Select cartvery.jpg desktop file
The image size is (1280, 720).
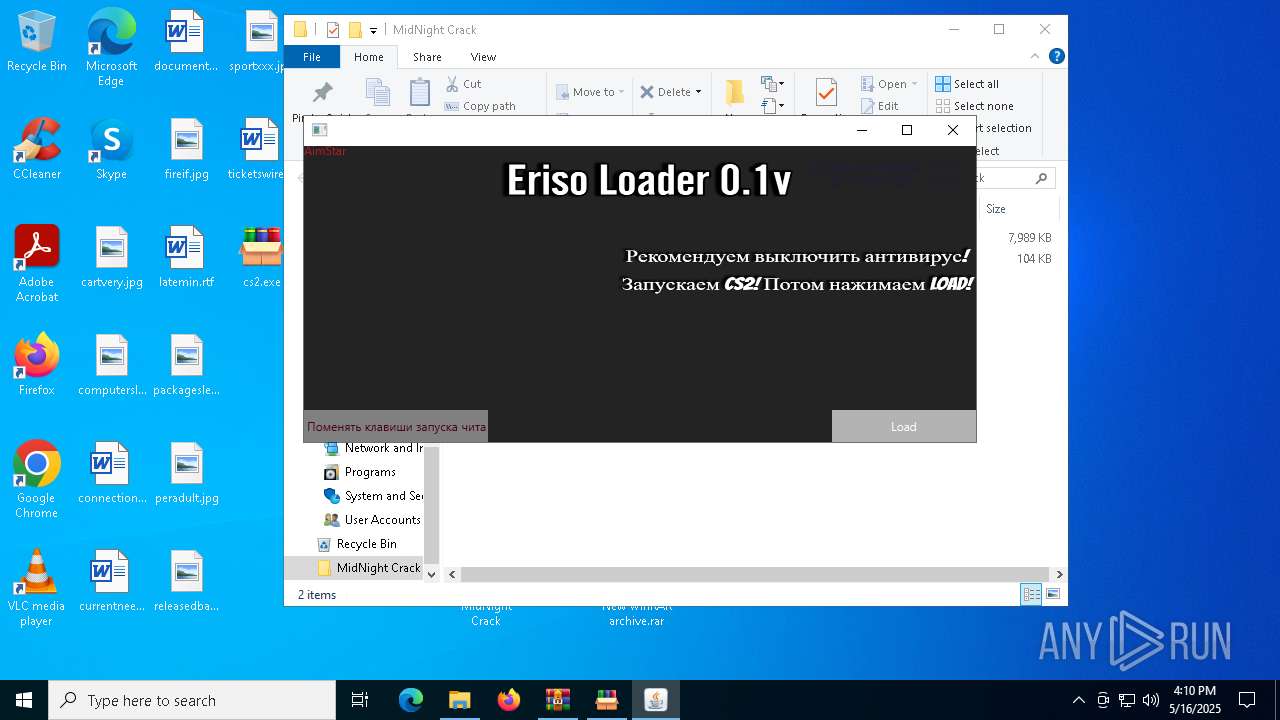112,257
